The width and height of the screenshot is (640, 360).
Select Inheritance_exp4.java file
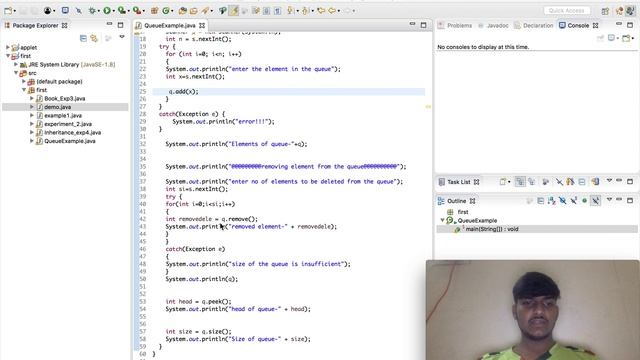[72, 133]
